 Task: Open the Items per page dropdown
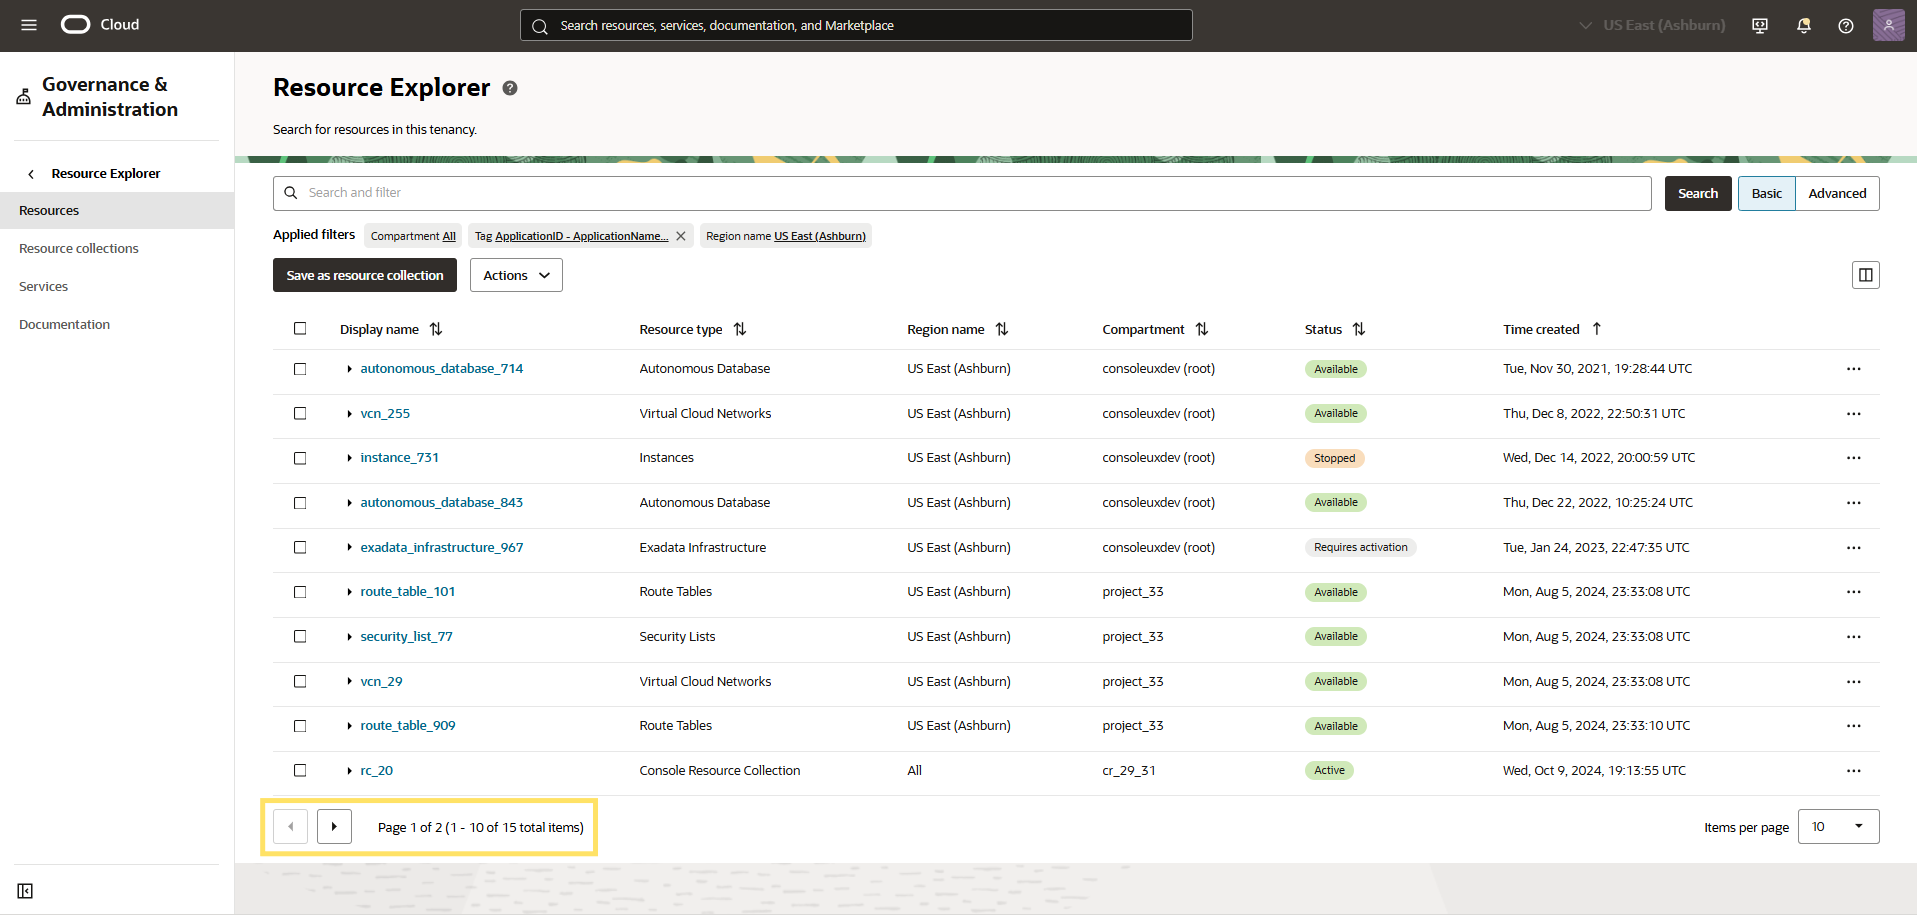click(1838, 826)
